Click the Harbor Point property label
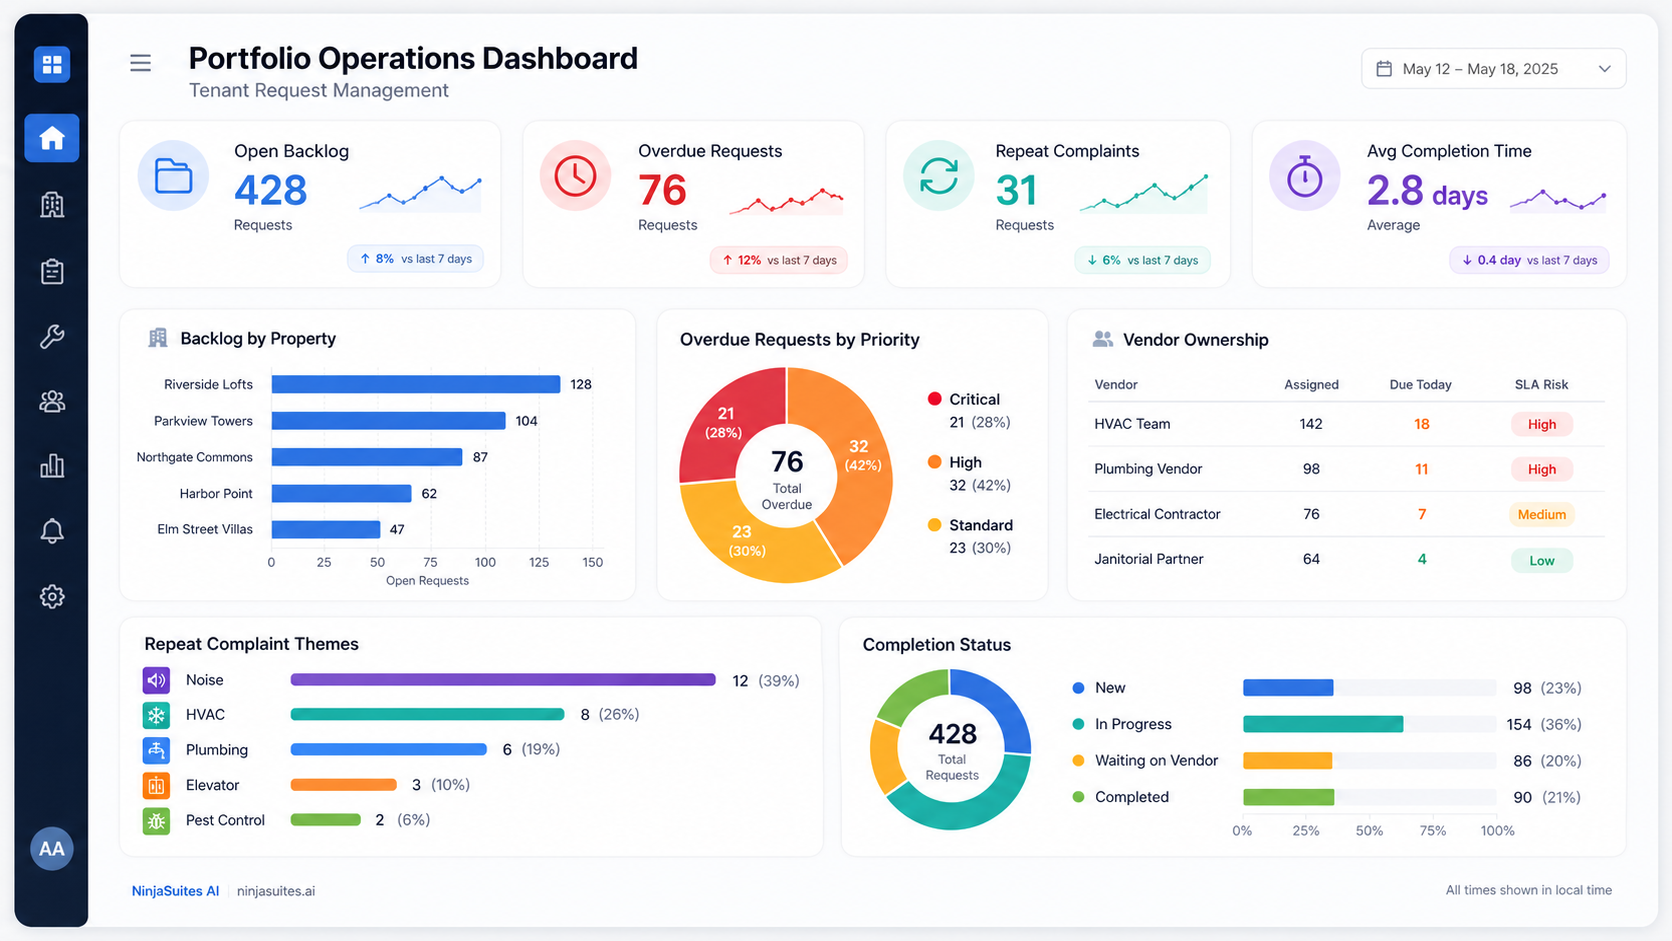Viewport: 1672px width, 941px height. coord(216,493)
